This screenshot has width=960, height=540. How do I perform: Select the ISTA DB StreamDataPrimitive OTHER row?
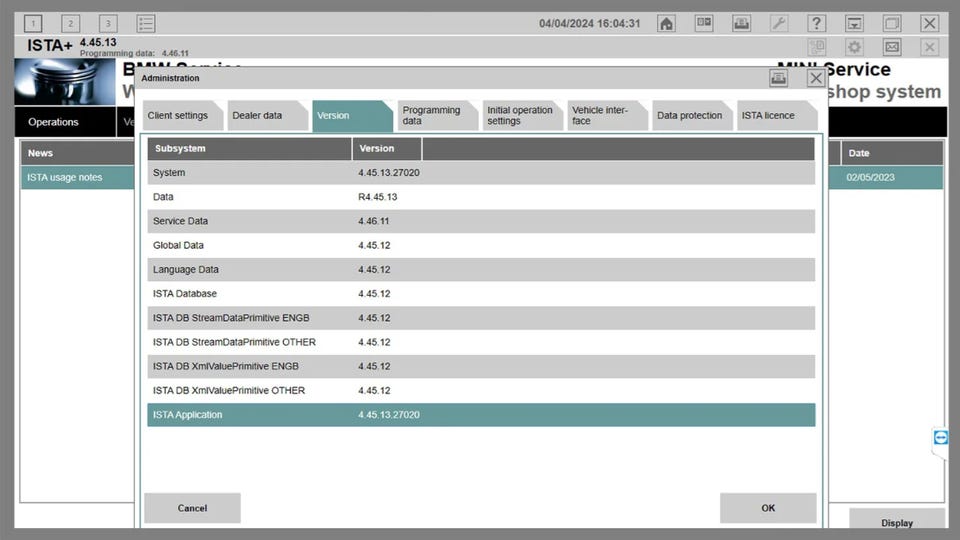tap(481, 342)
